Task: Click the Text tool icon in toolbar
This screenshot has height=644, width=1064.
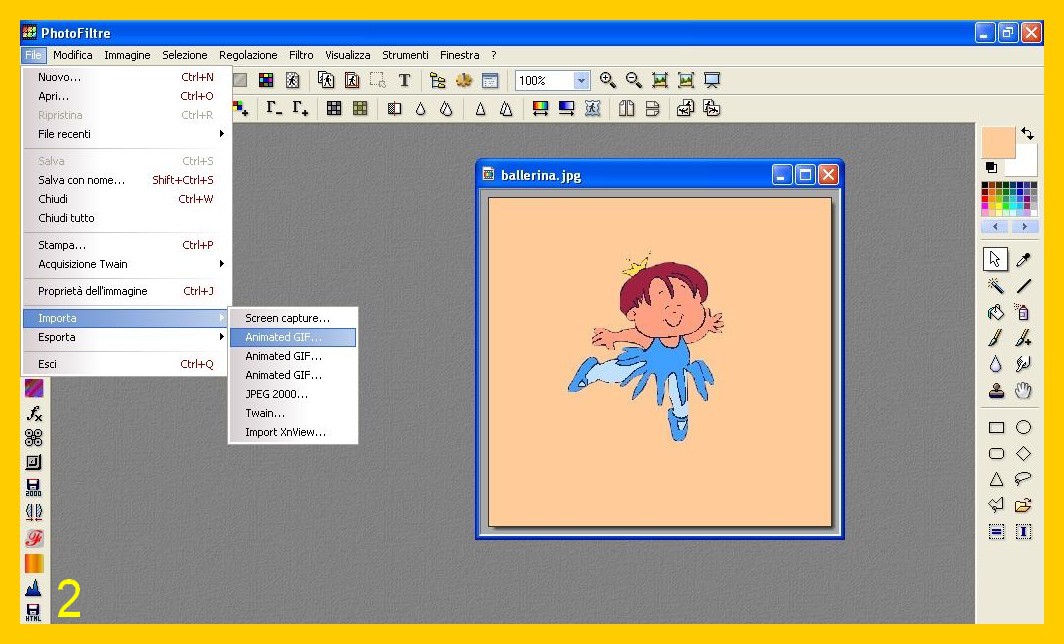Action: click(404, 81)
